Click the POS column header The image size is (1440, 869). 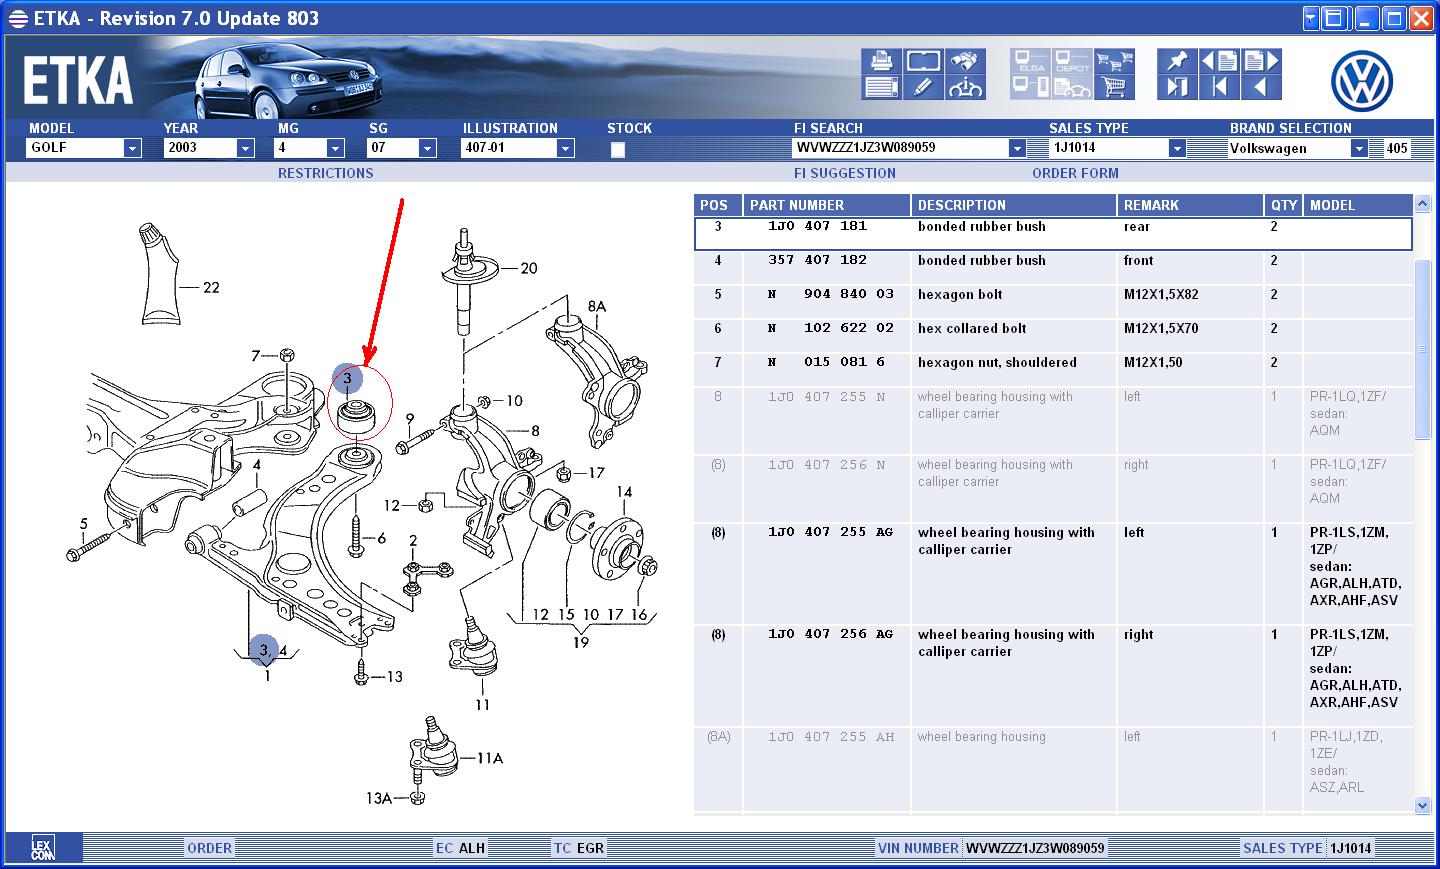point(718,205)
